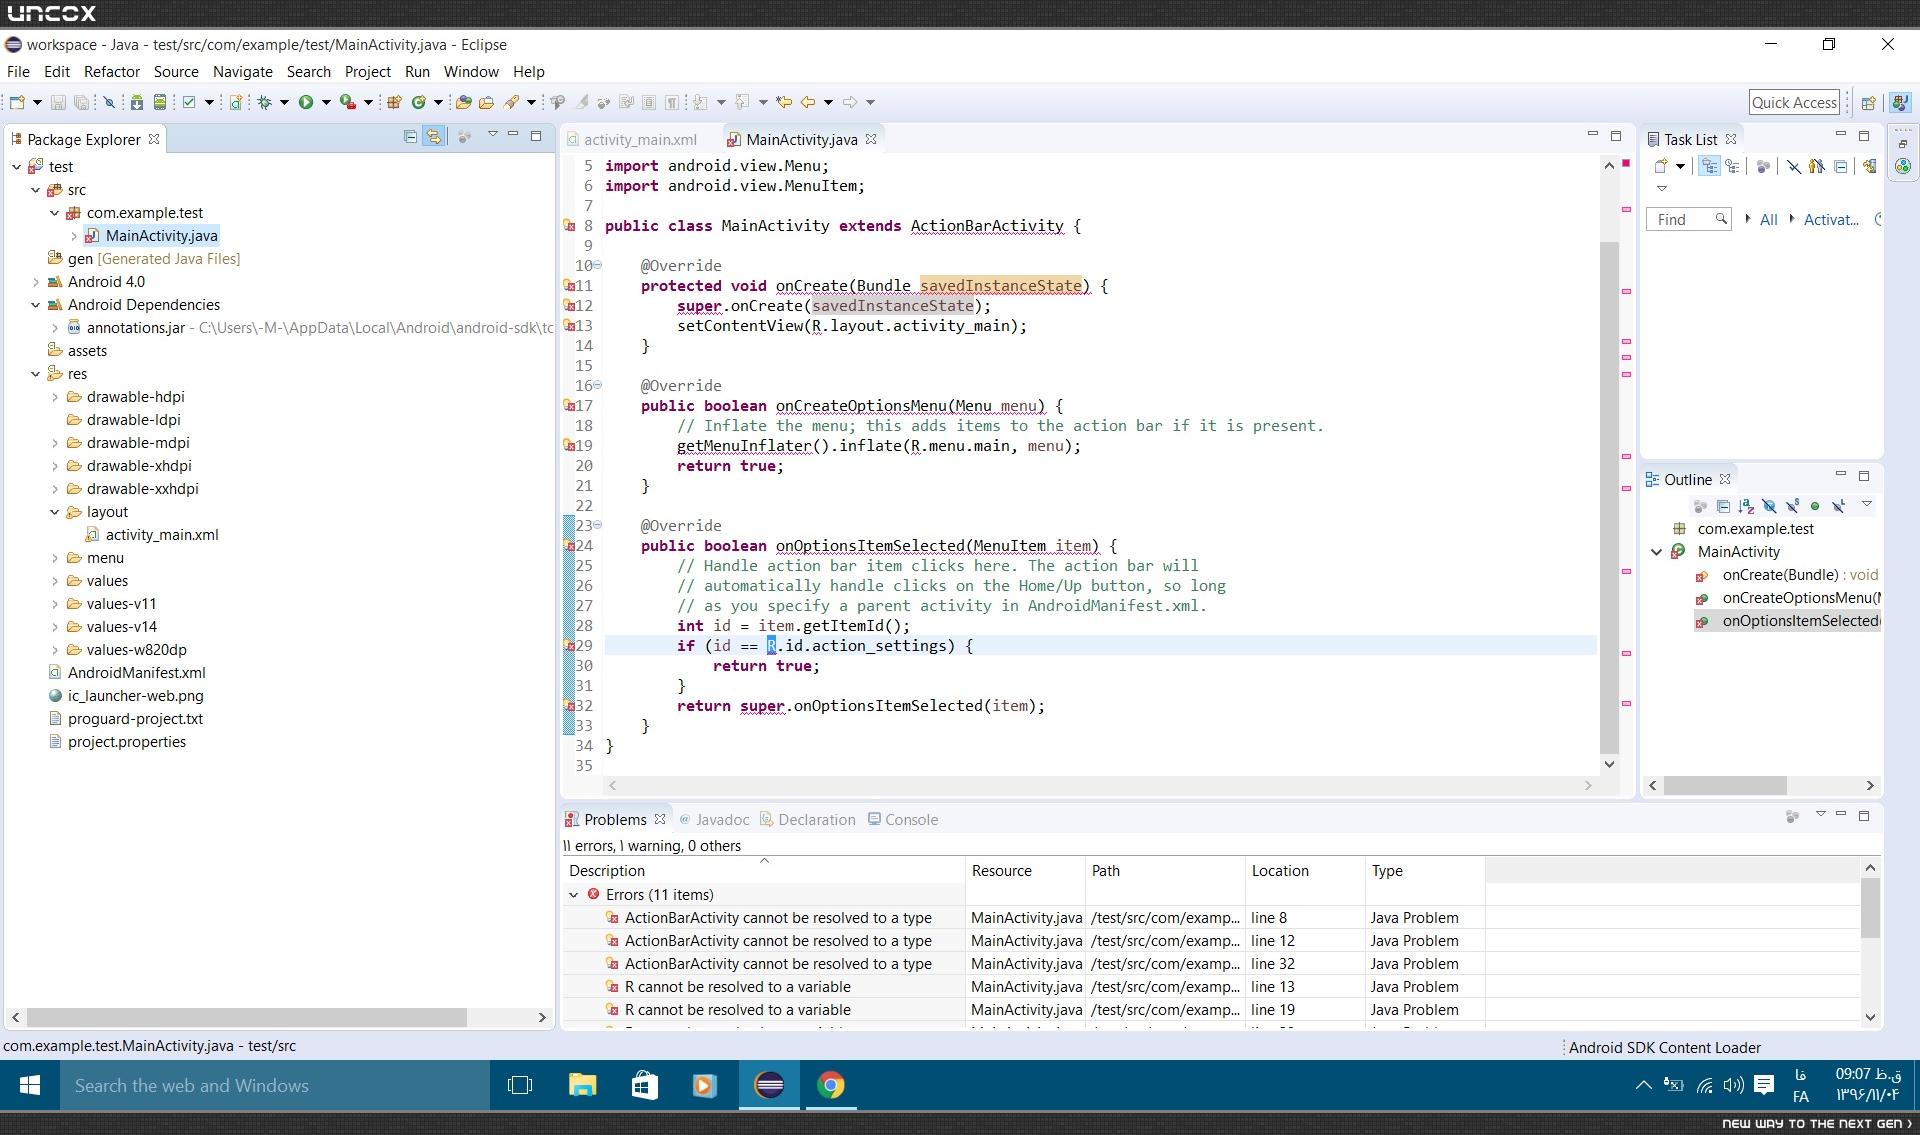Screen dimensions: 1920x1135
Task: Toggle Link with Editor in Package Explorer
Action: click(x=433, y=137)
